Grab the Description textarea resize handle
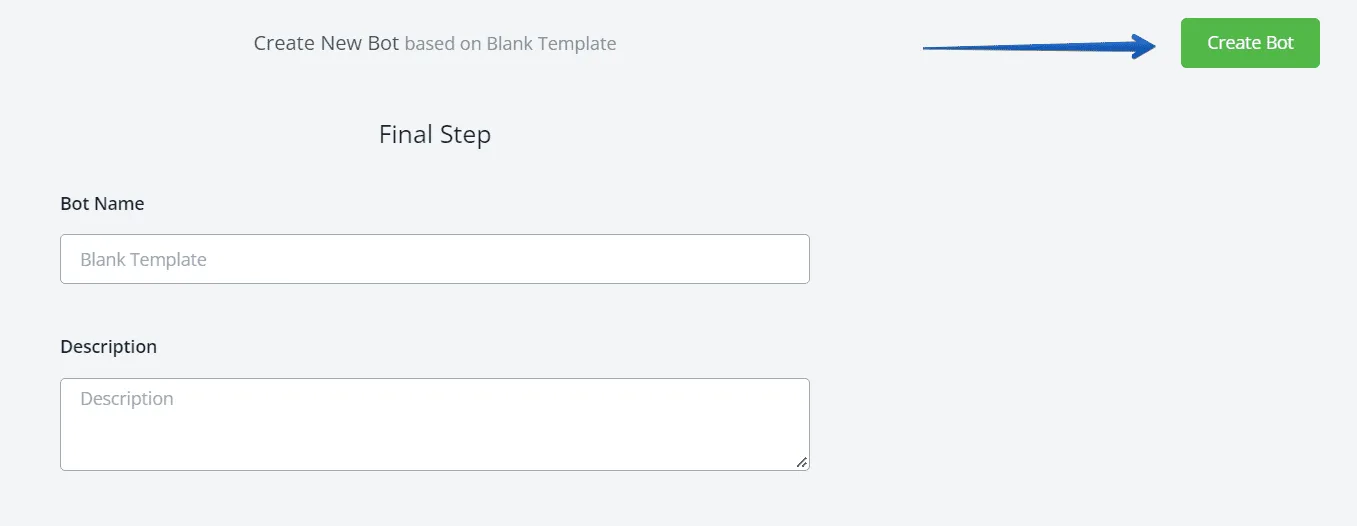This screenshot has width=1357, height=526. pyautogui.click(x=802, y=463)
